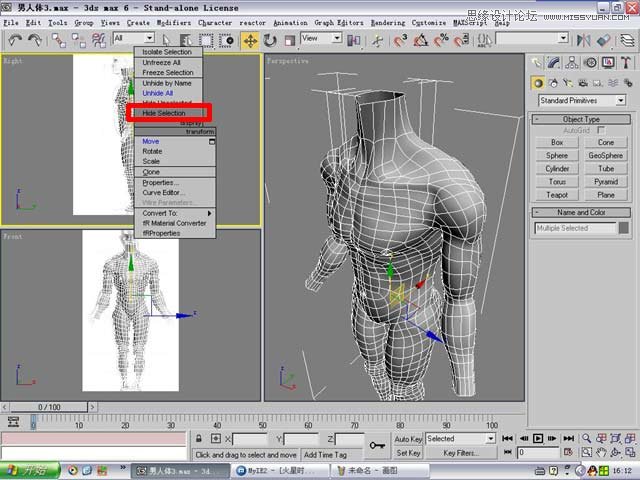
Task: Open the Select by Name dialog icon
Action: click(186, 40)
